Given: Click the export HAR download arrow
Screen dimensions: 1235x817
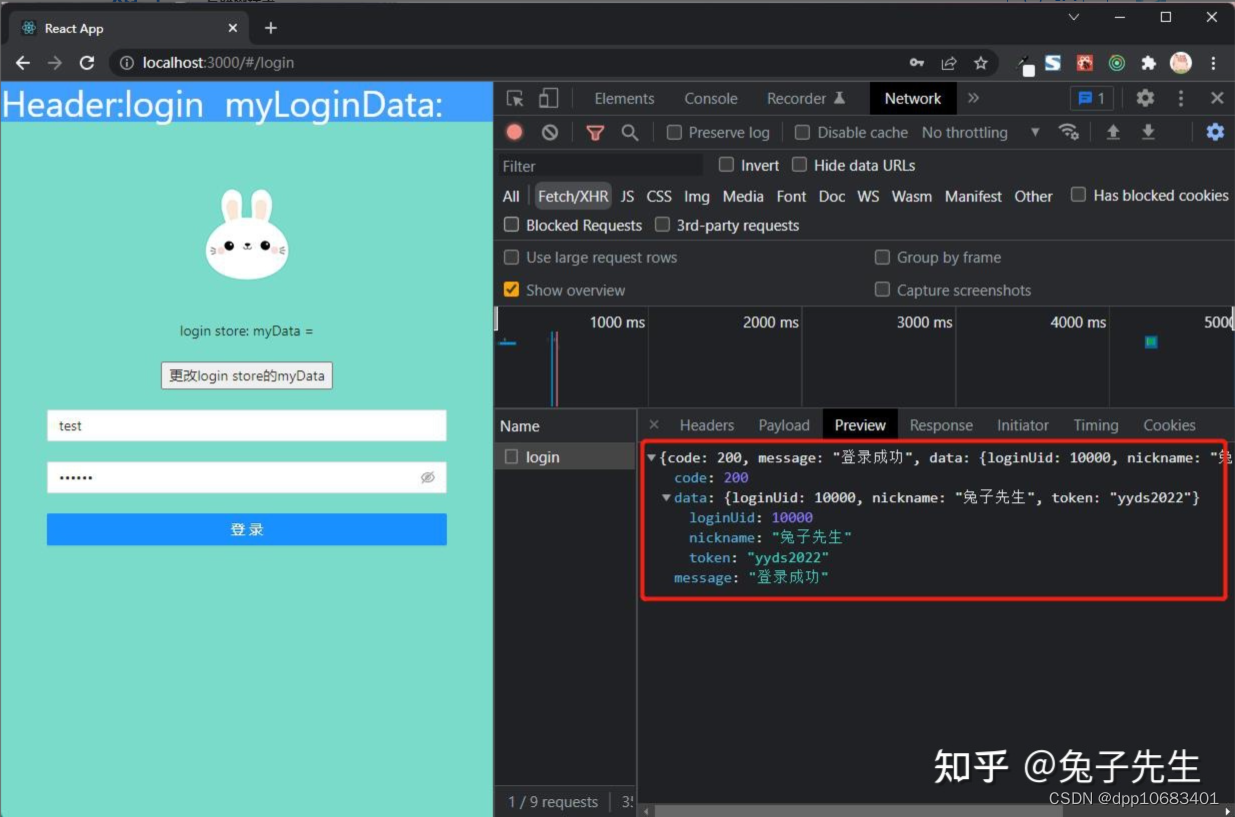Looking at the screenshot, I should pos(1149,132).
